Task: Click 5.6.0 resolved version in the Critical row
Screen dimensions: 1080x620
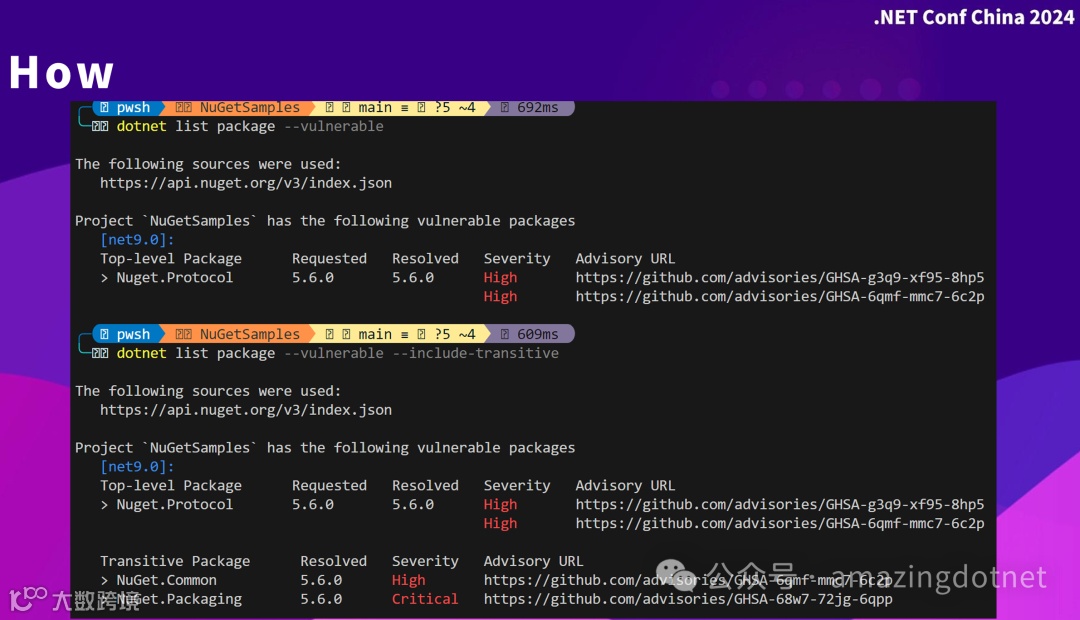Action: click(x=321, y=599)
